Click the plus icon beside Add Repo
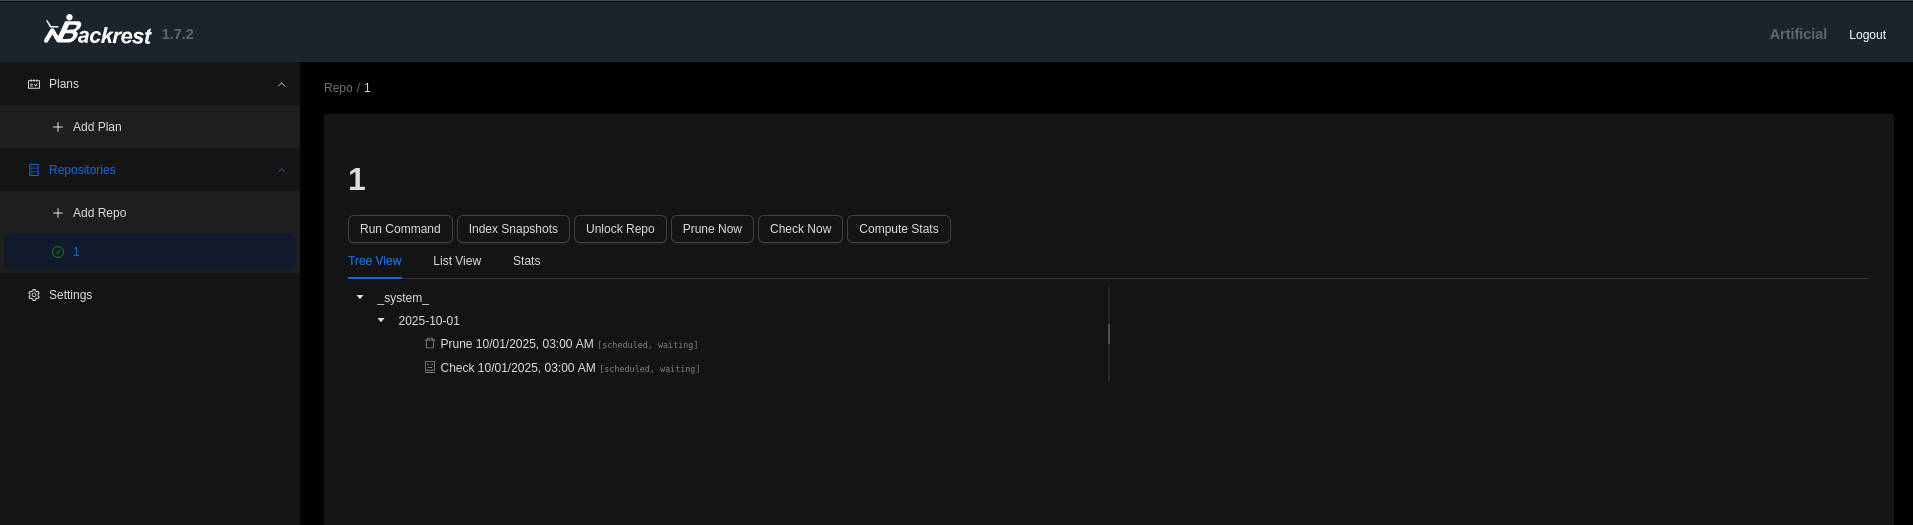1913x525 pixels. pos(58,213)
